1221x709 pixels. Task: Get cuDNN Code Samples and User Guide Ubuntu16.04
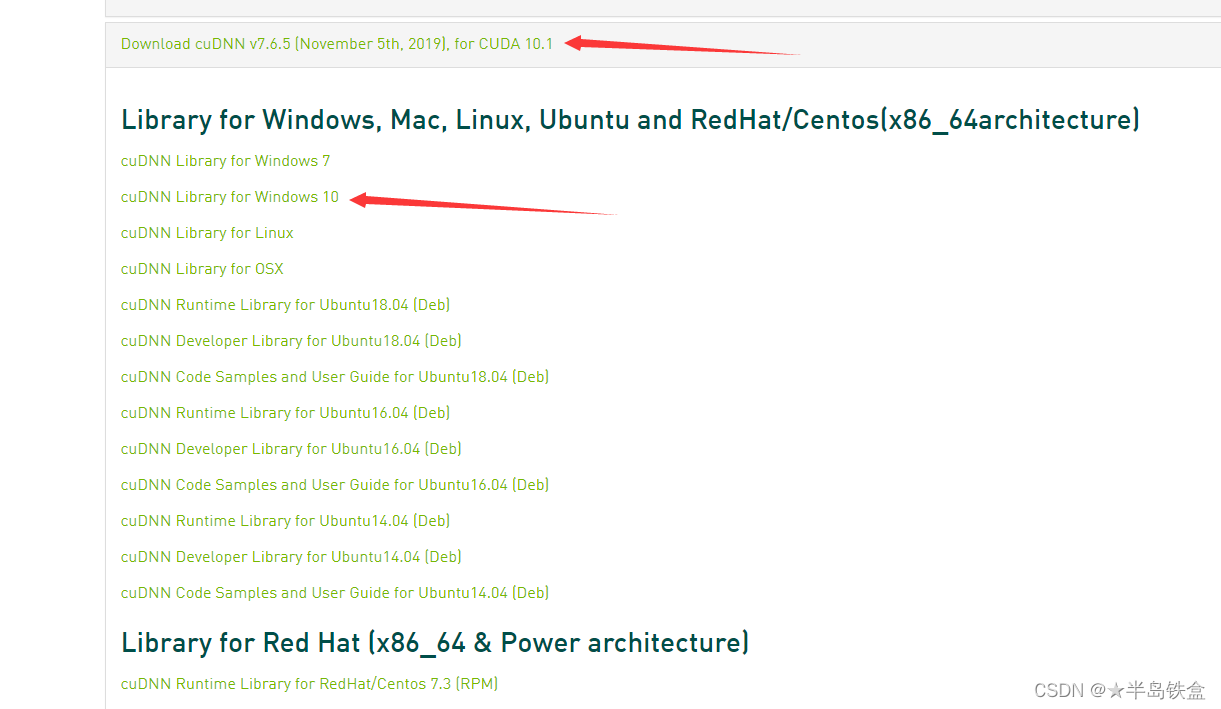tap(335, 485)
